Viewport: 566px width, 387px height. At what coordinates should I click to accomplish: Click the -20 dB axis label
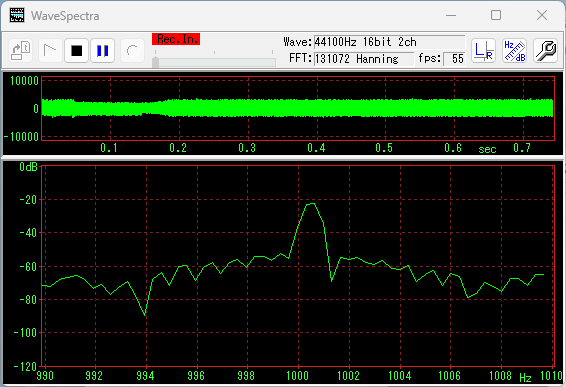point(28,200)
